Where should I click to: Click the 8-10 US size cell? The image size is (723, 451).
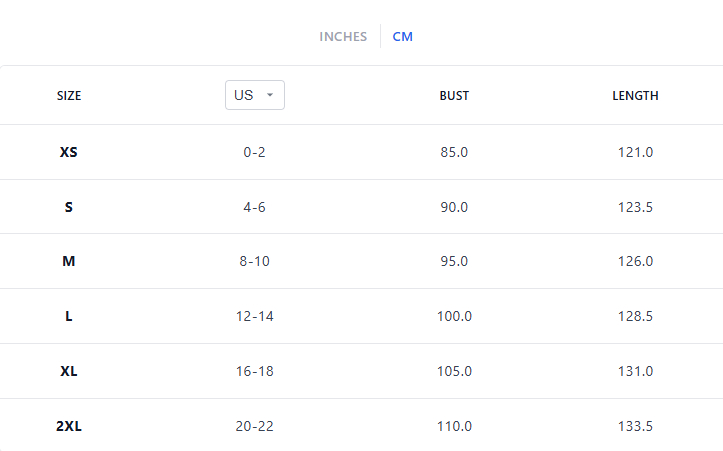point(254,261)
